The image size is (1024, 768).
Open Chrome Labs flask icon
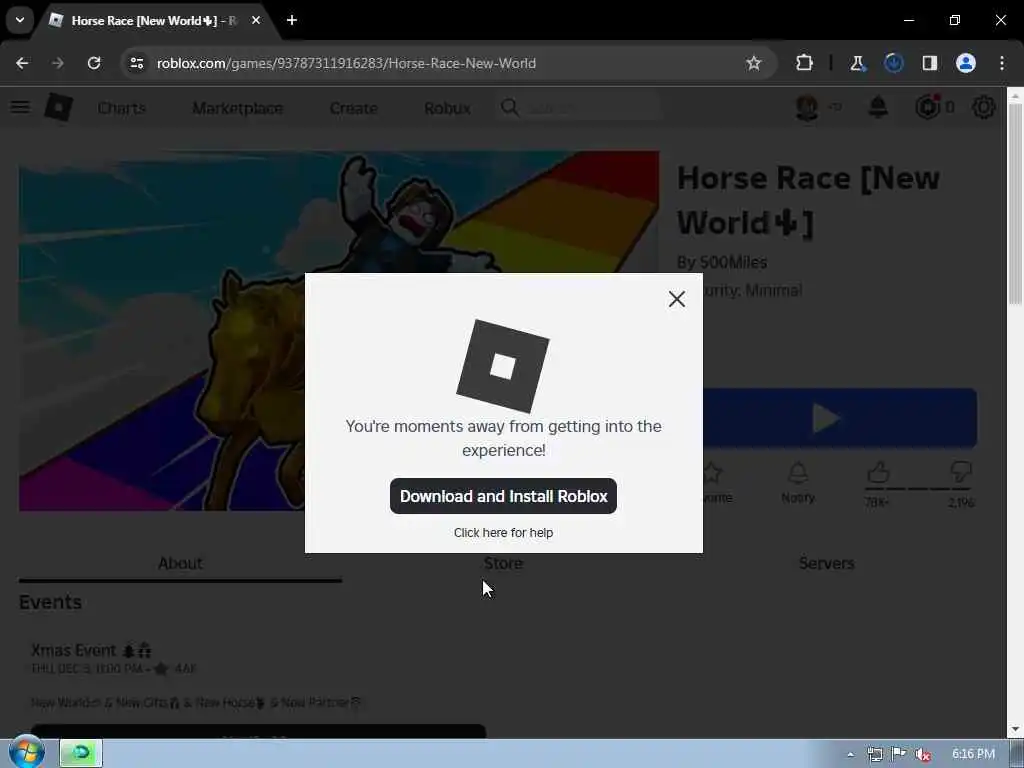pos(857,63)
